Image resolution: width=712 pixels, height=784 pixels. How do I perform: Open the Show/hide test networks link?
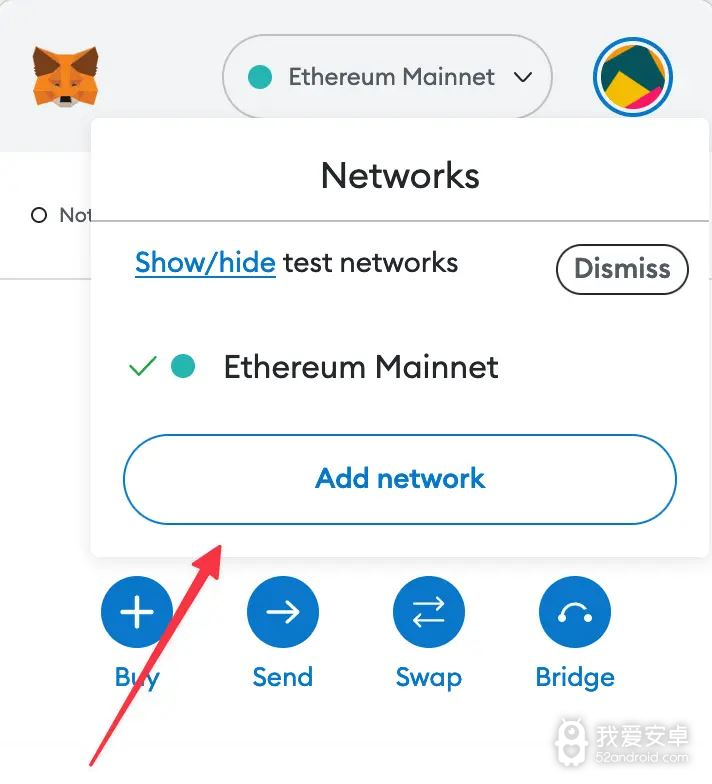(x=206, y=262)
